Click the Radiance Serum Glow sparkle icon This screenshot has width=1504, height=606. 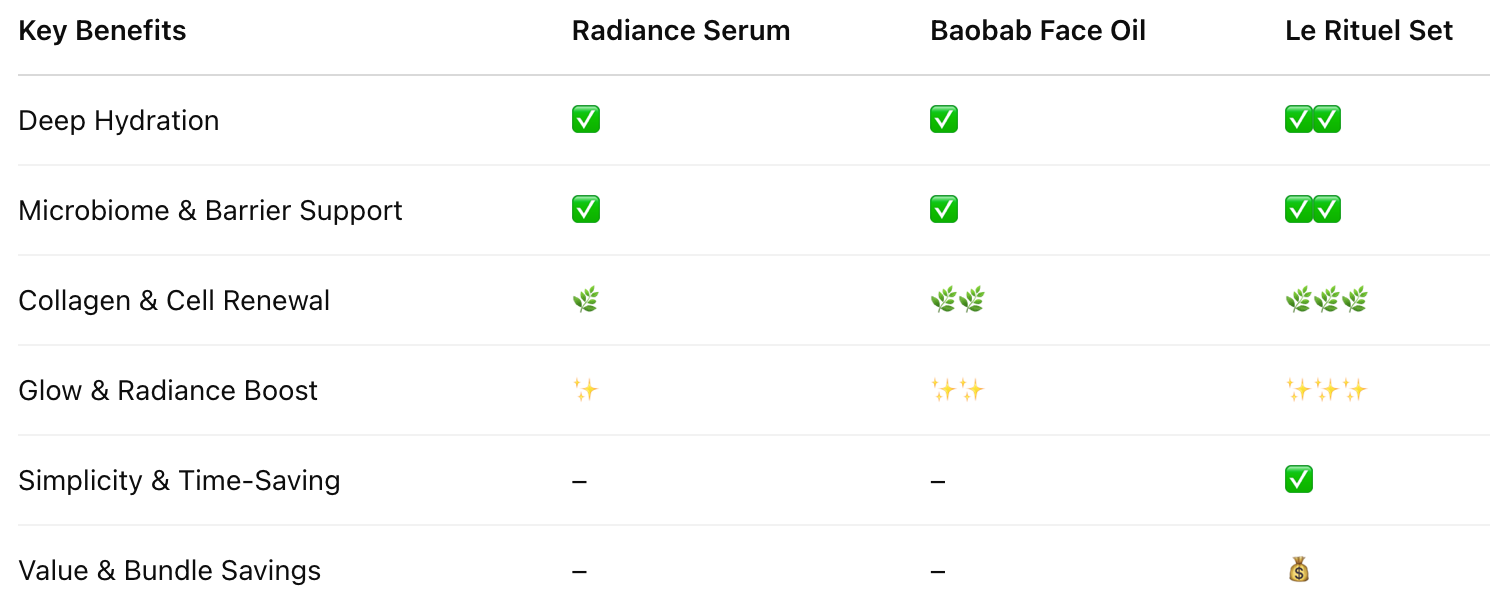pos(585,390)
